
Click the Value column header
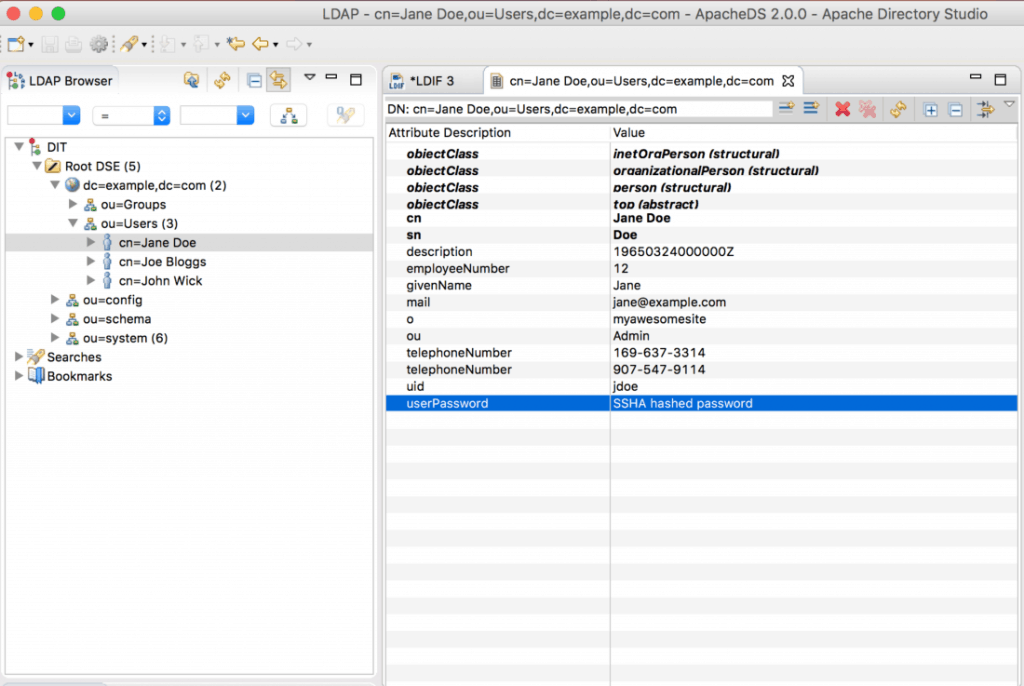click(x=814, y=133)
